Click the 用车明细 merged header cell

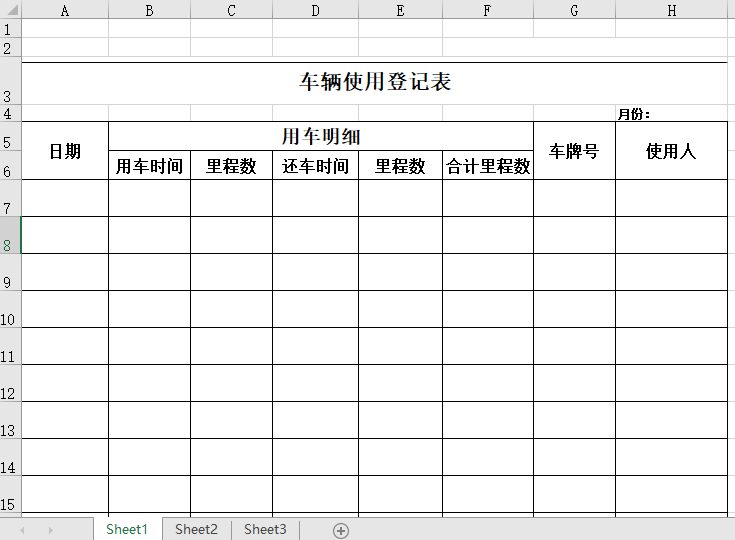[x=321, y=136]
